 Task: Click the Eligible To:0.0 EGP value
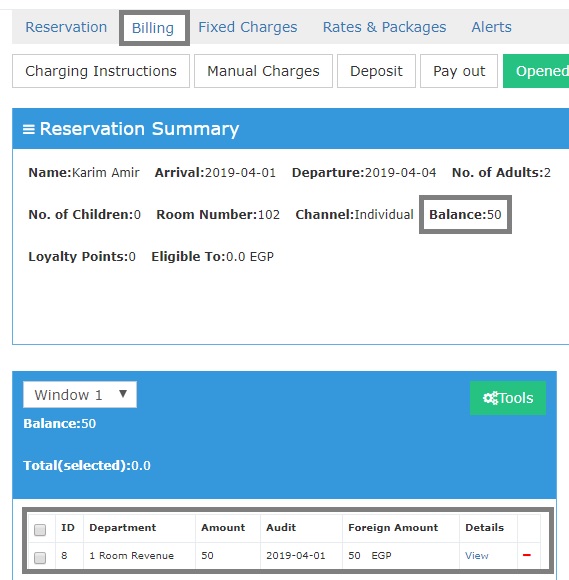pyautogui.click(x=250, y=257)
